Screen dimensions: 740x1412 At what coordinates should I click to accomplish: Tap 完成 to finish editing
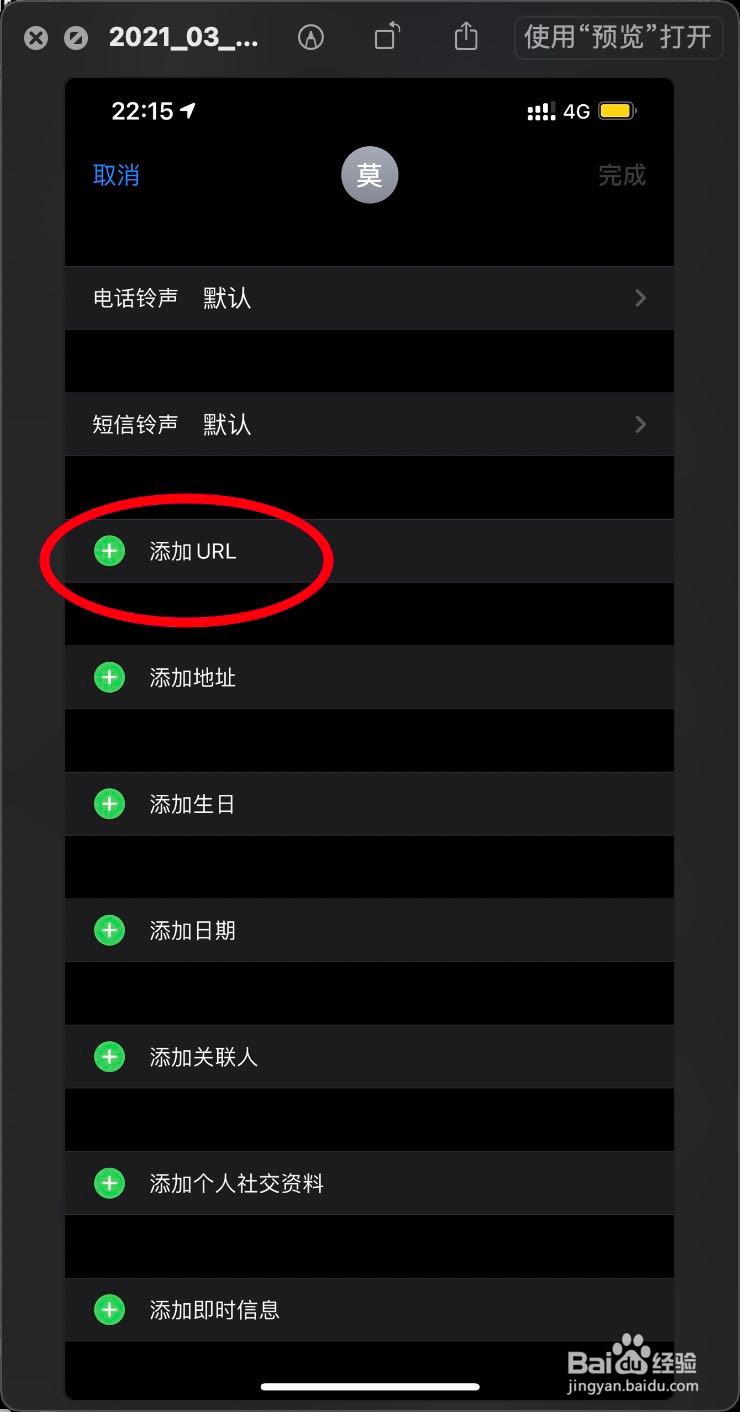622,175
